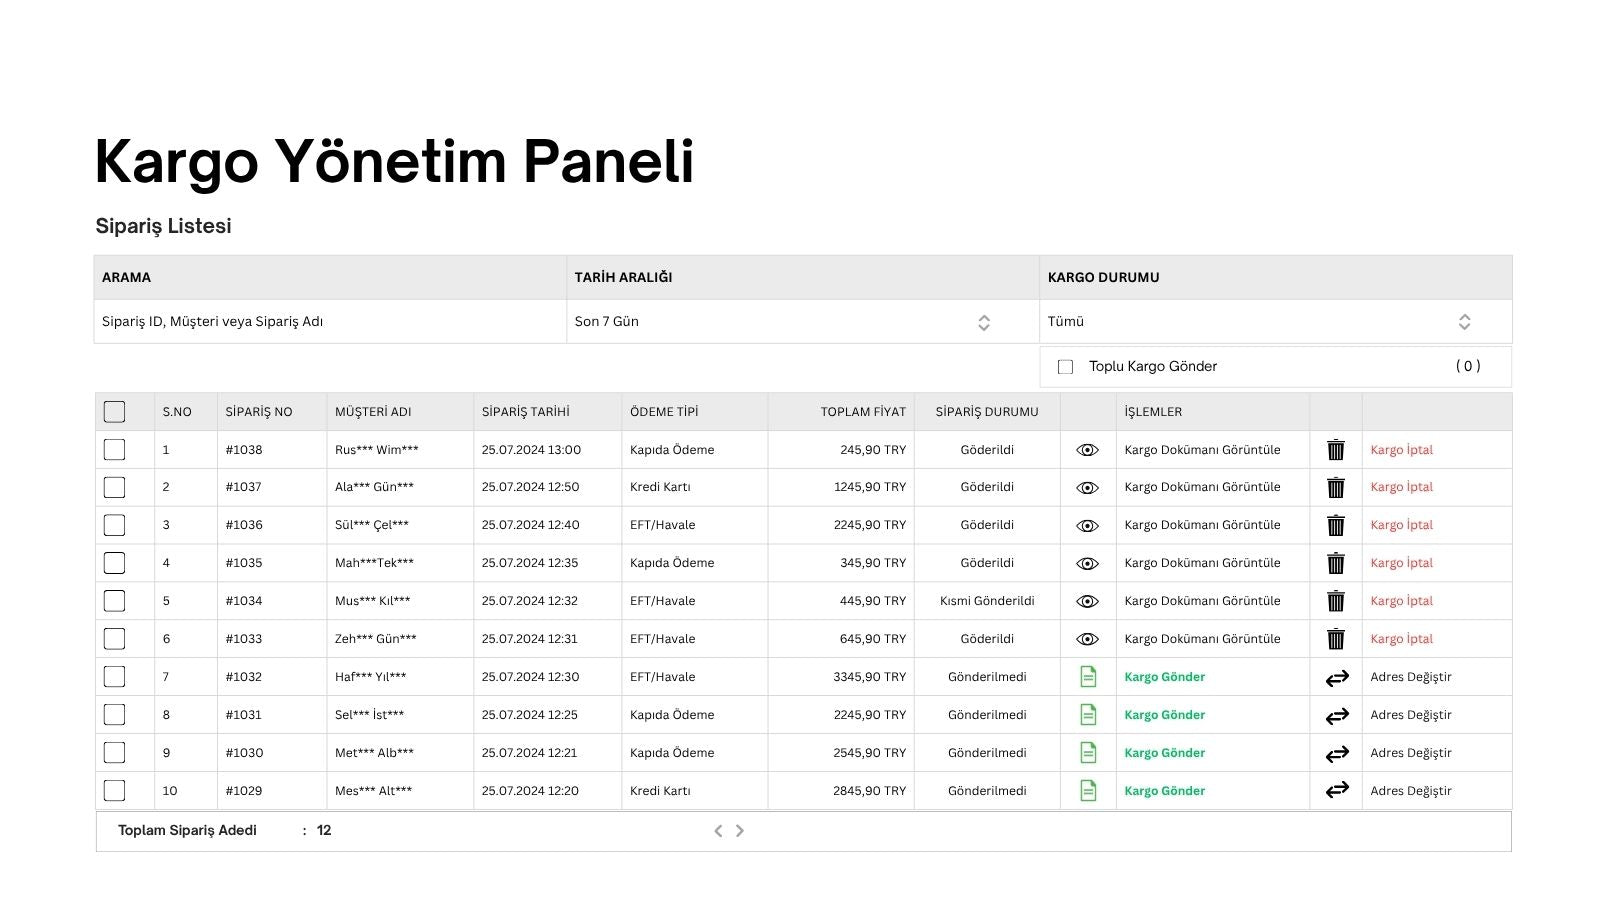Sort by the Toplam Fiyat column header
Viewport: 1600px width, 900px height.
pyautogui.click(x=863, y=412)
